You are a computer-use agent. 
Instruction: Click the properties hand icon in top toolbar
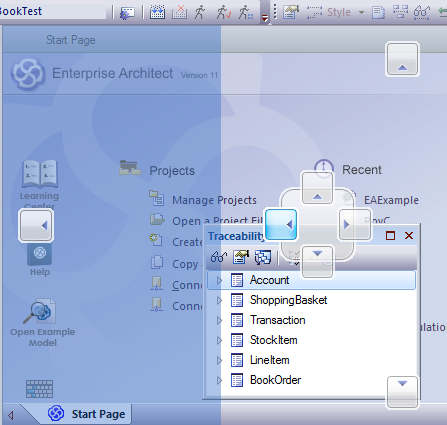click(291, 12)
